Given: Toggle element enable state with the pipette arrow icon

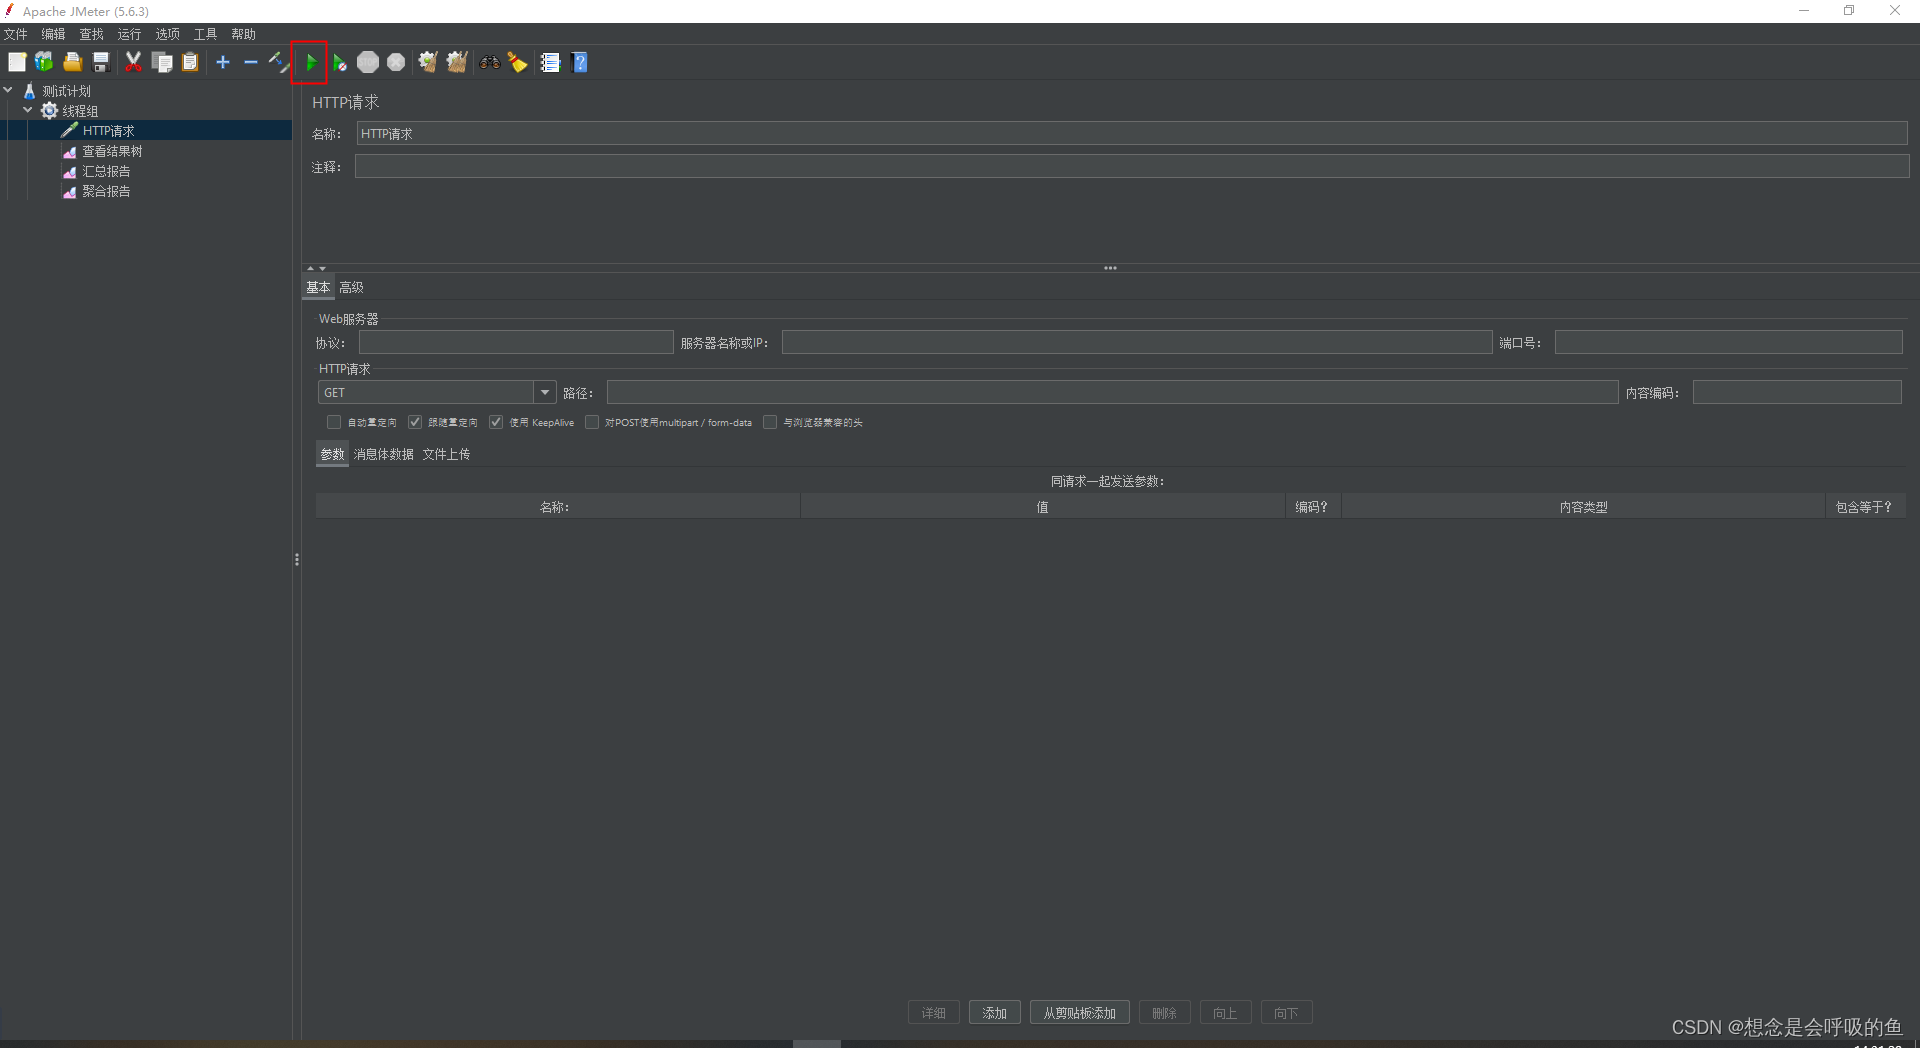Looking at the screenshot, I should coord(279,62).
